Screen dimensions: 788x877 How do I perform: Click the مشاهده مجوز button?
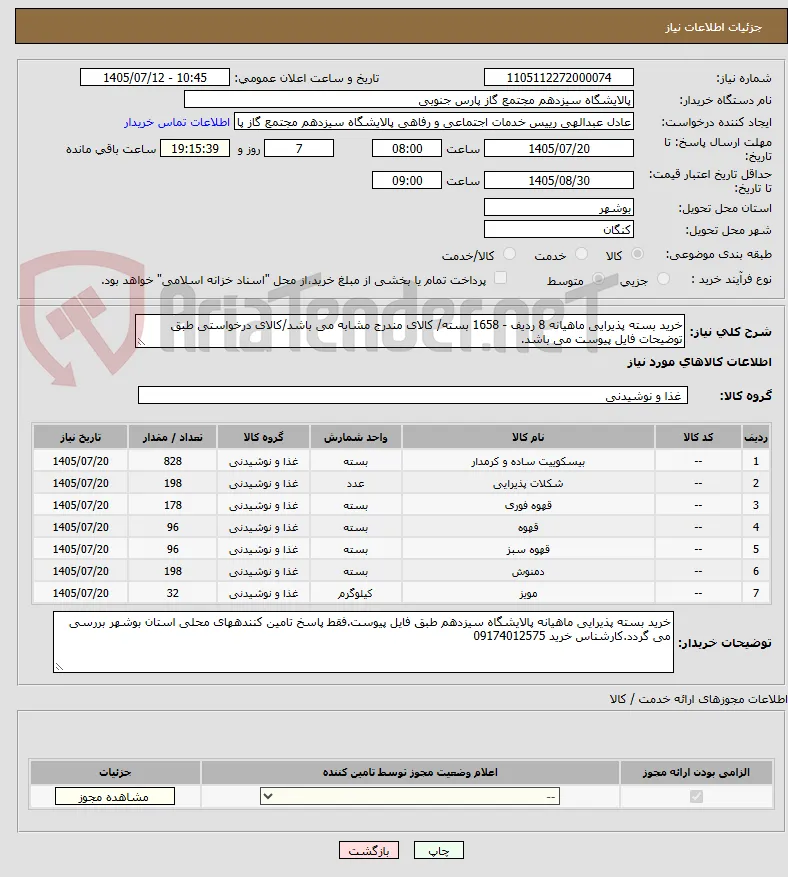115,796
